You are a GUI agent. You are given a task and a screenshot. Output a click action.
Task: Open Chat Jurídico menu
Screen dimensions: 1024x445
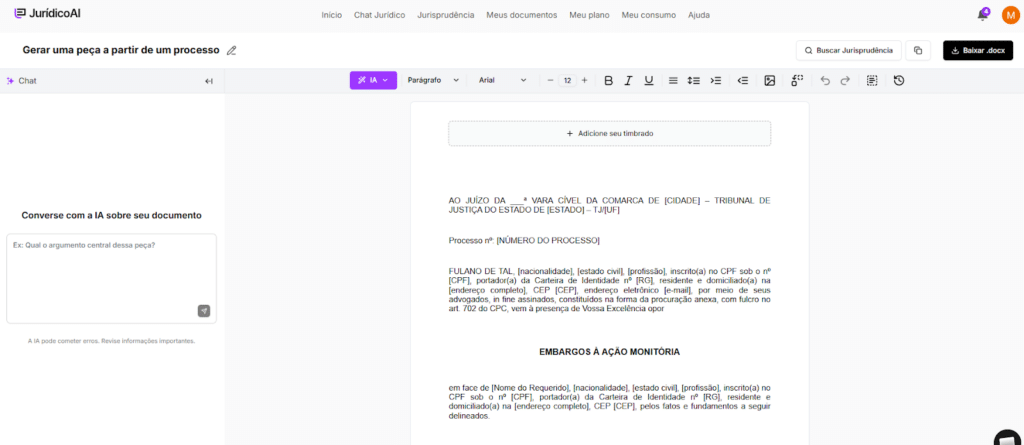[379, 15]
